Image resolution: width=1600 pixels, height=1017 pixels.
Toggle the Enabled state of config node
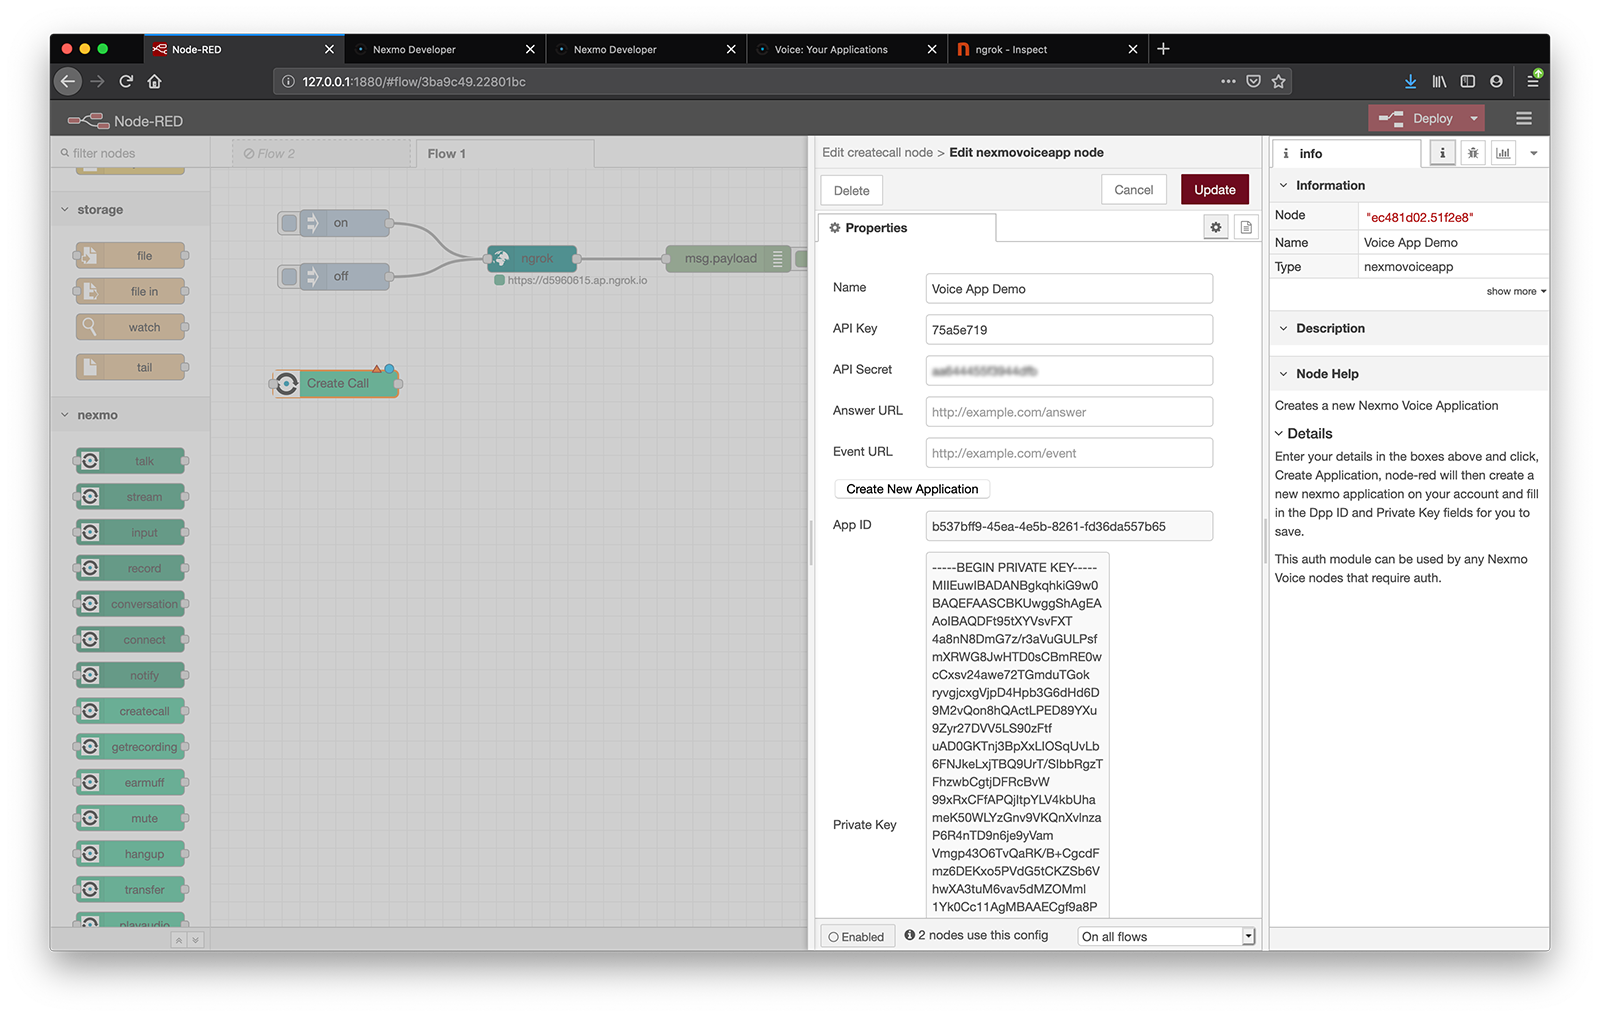tap(857, 936)
